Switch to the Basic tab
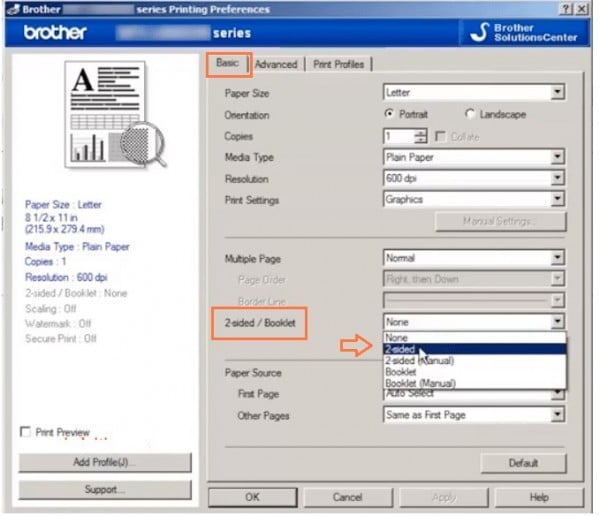The image size is (600, 516). click(227, 63)
